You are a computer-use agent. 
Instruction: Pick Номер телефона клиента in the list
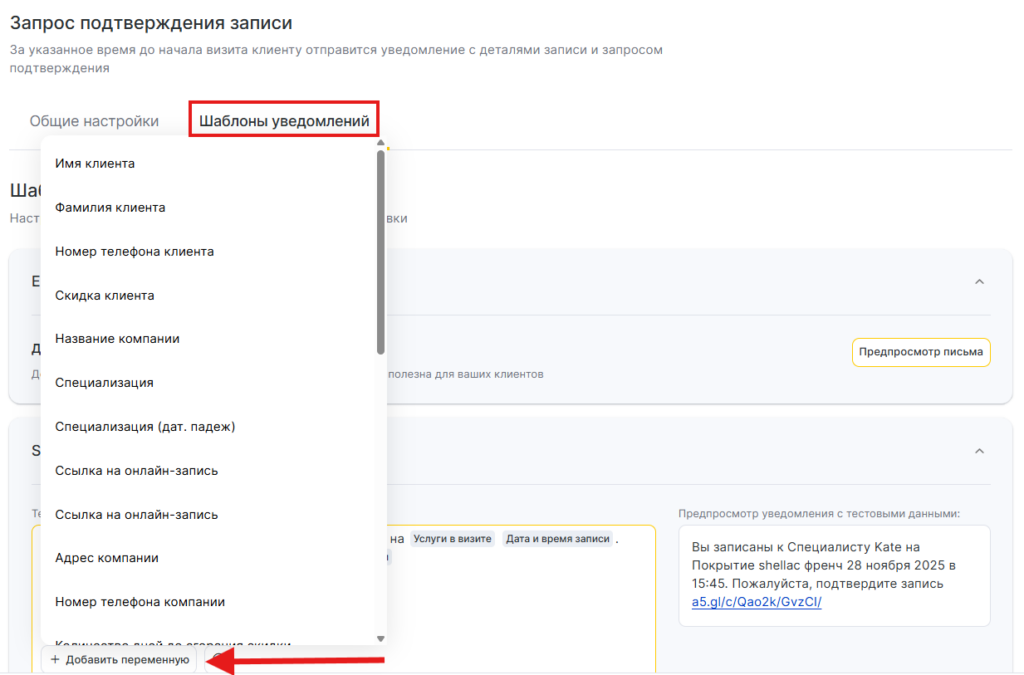point(134,251)
